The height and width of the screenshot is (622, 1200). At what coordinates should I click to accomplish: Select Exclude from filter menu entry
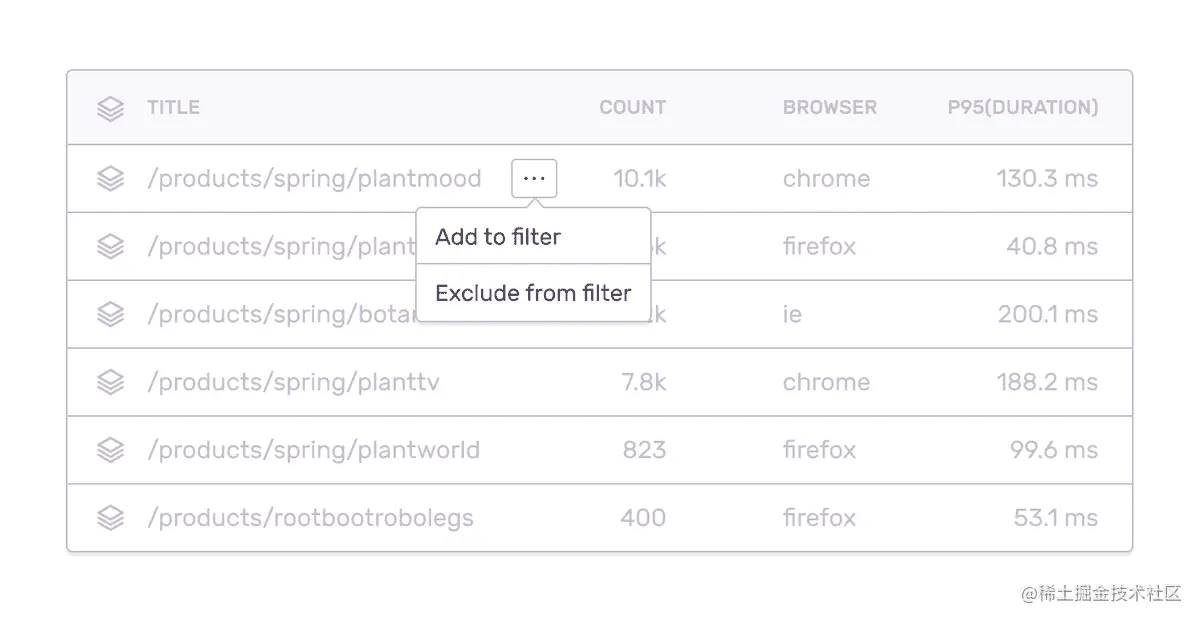tap(533, 293)
